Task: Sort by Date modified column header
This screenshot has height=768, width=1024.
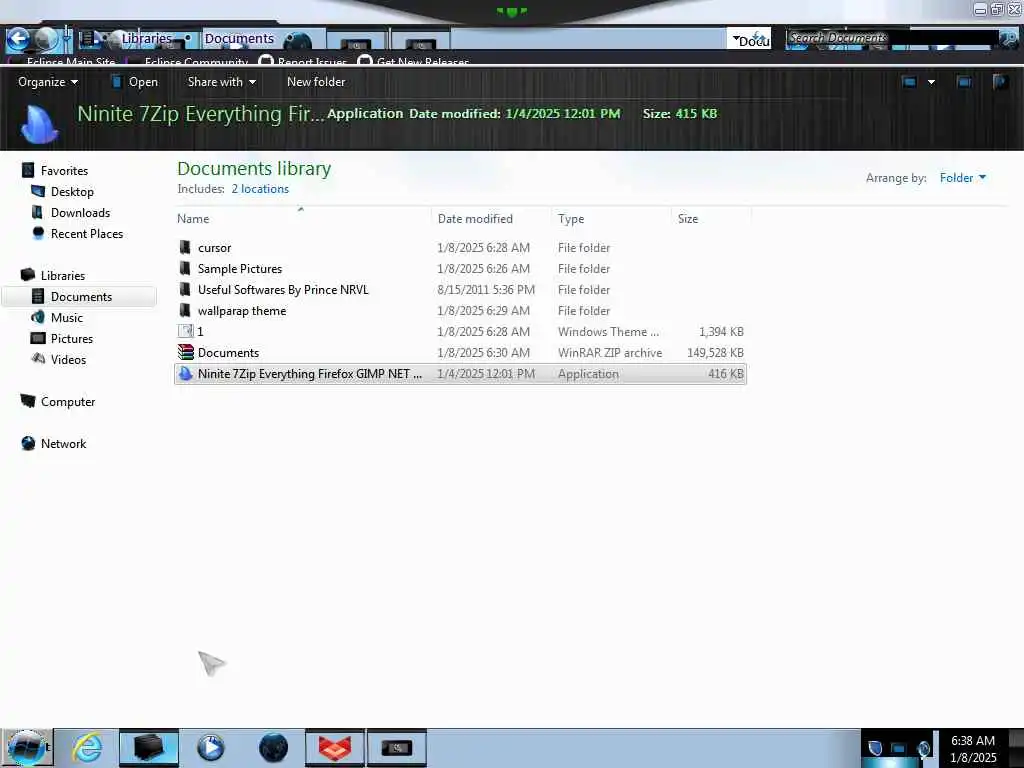Action: (475, 219)
